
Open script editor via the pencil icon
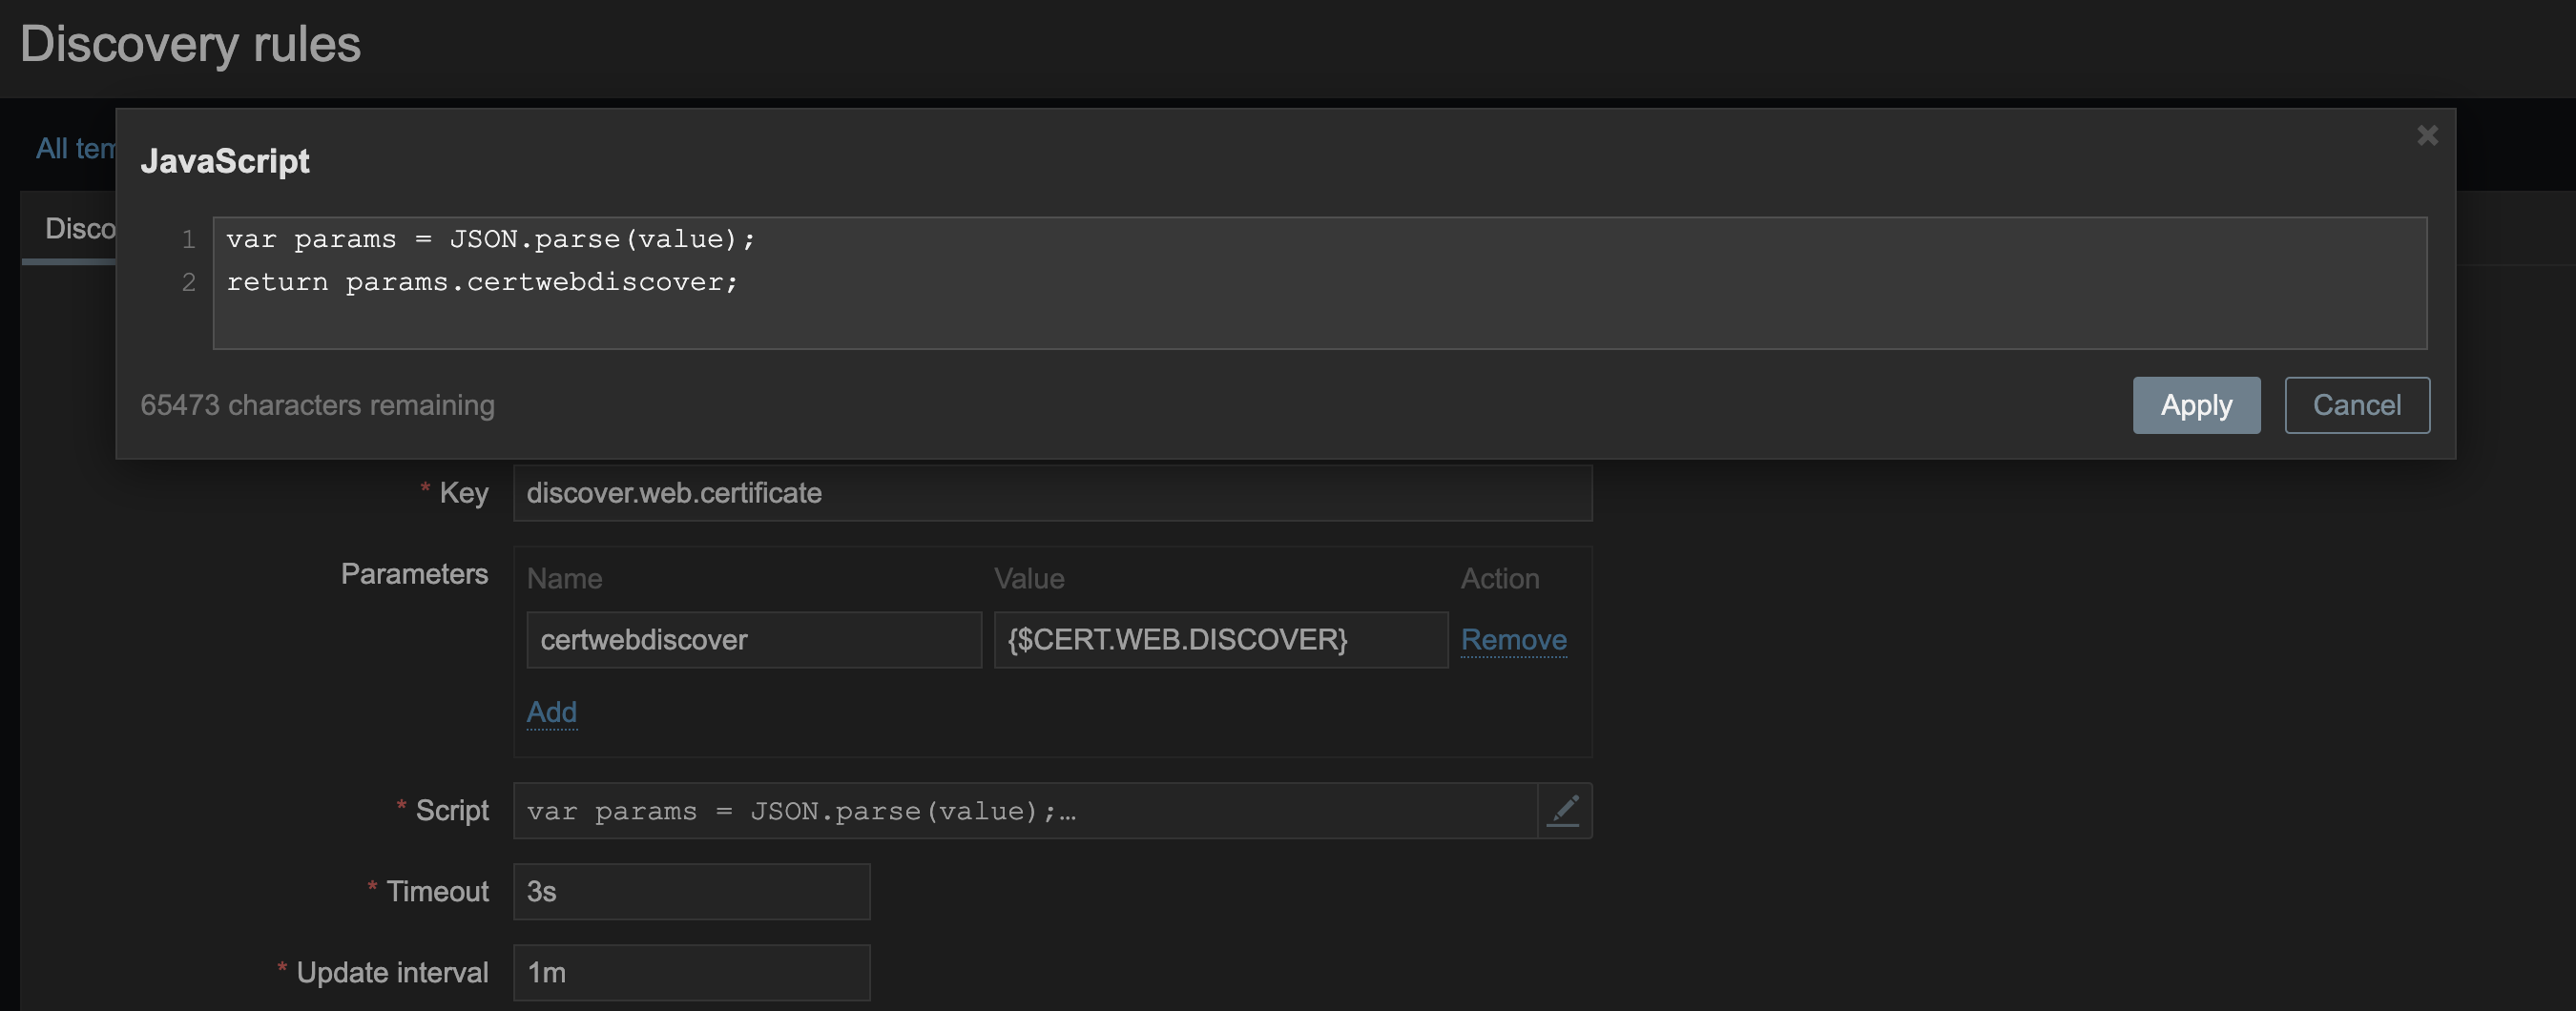coord(1564,810)
